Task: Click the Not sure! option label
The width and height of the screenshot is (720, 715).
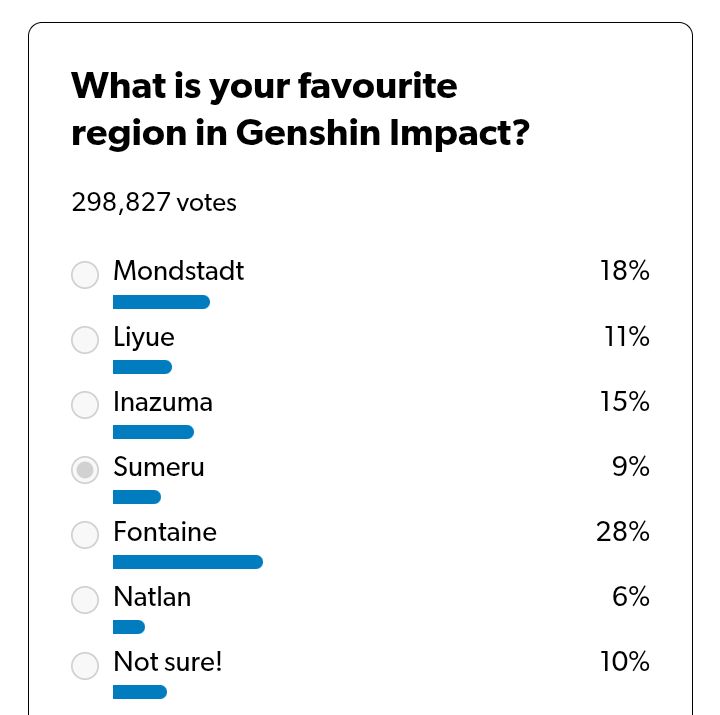Action: point(168,662)
